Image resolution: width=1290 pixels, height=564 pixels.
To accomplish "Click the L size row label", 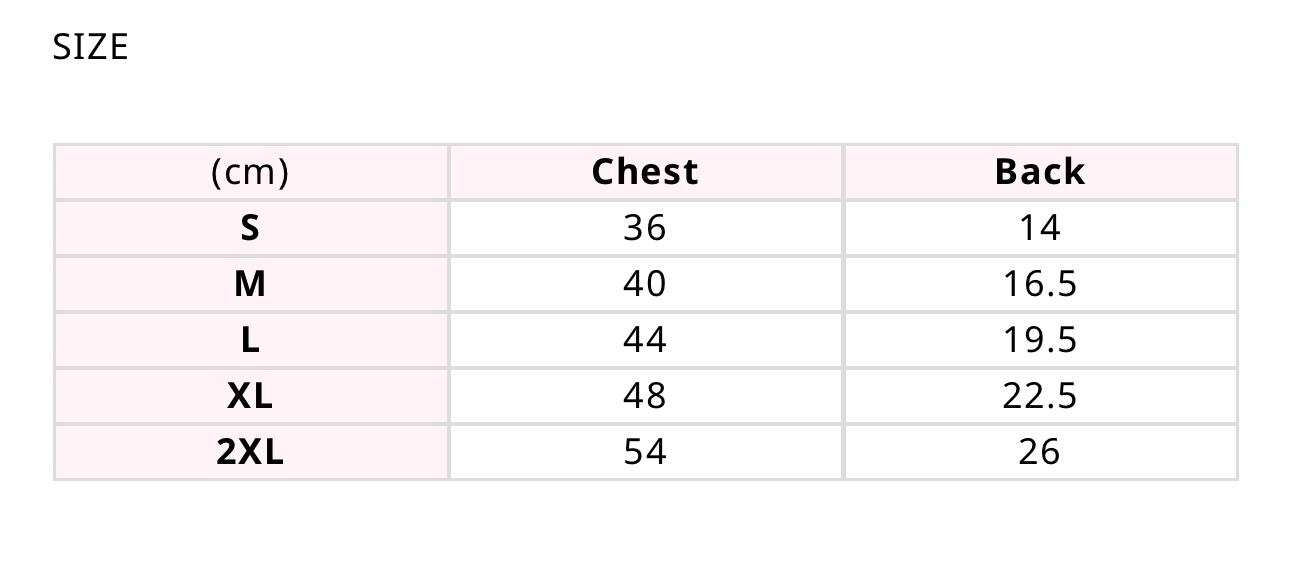I will point(250,341).
